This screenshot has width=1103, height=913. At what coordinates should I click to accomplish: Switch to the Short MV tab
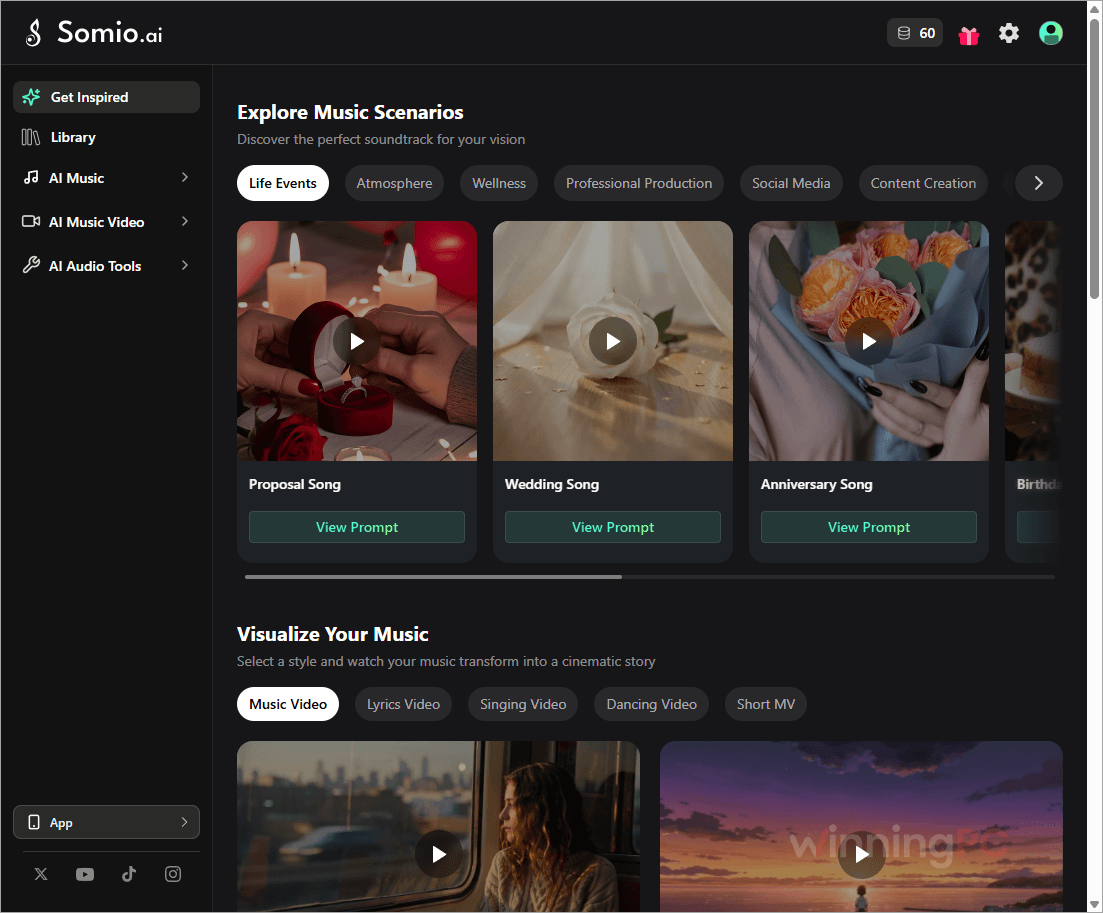(765, 704)
